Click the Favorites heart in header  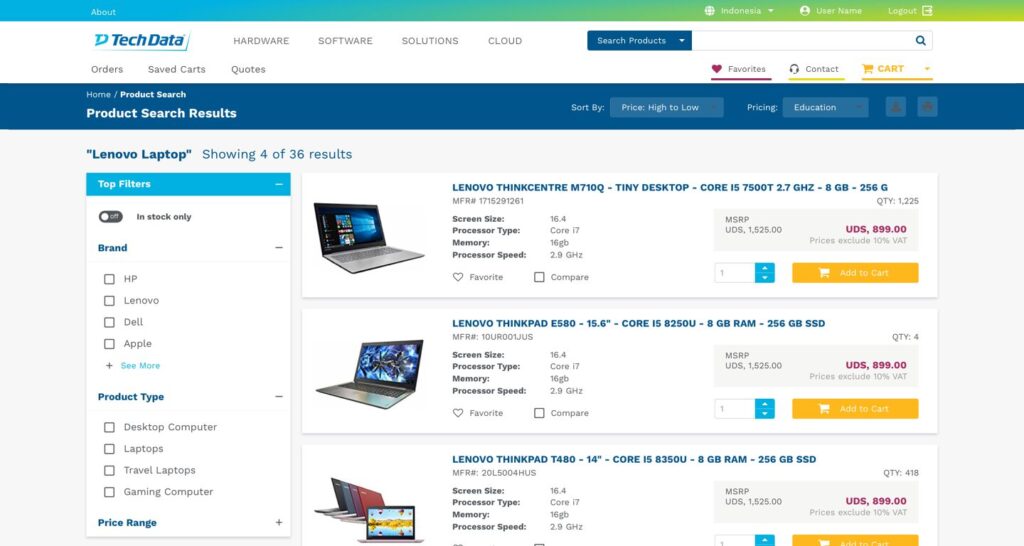tap(716, 69)
